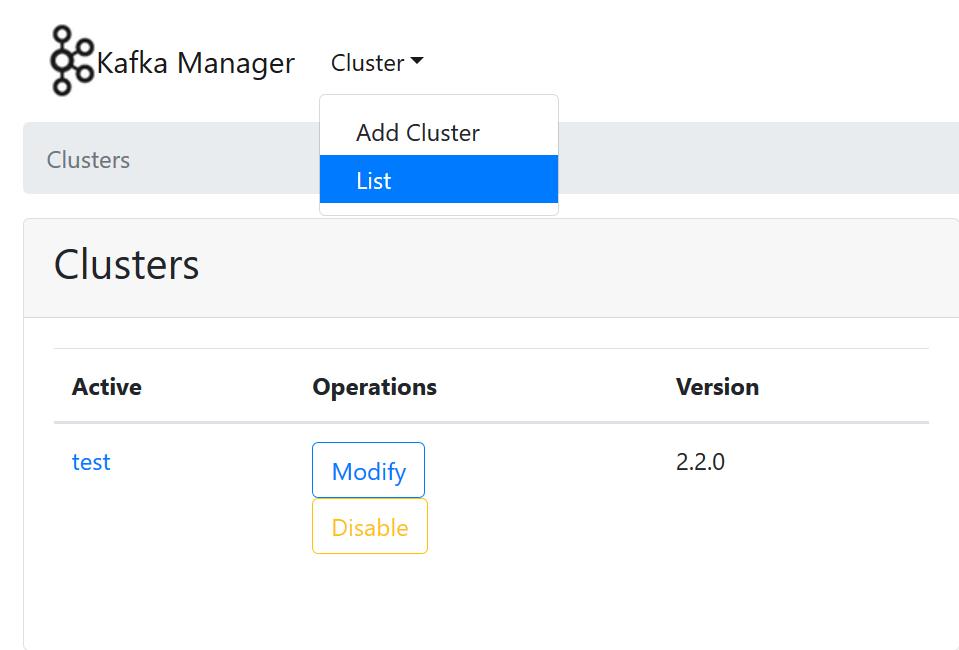Viewport: 959px width, 650px height.
Task: Click the Active column header
Action: 106,387
